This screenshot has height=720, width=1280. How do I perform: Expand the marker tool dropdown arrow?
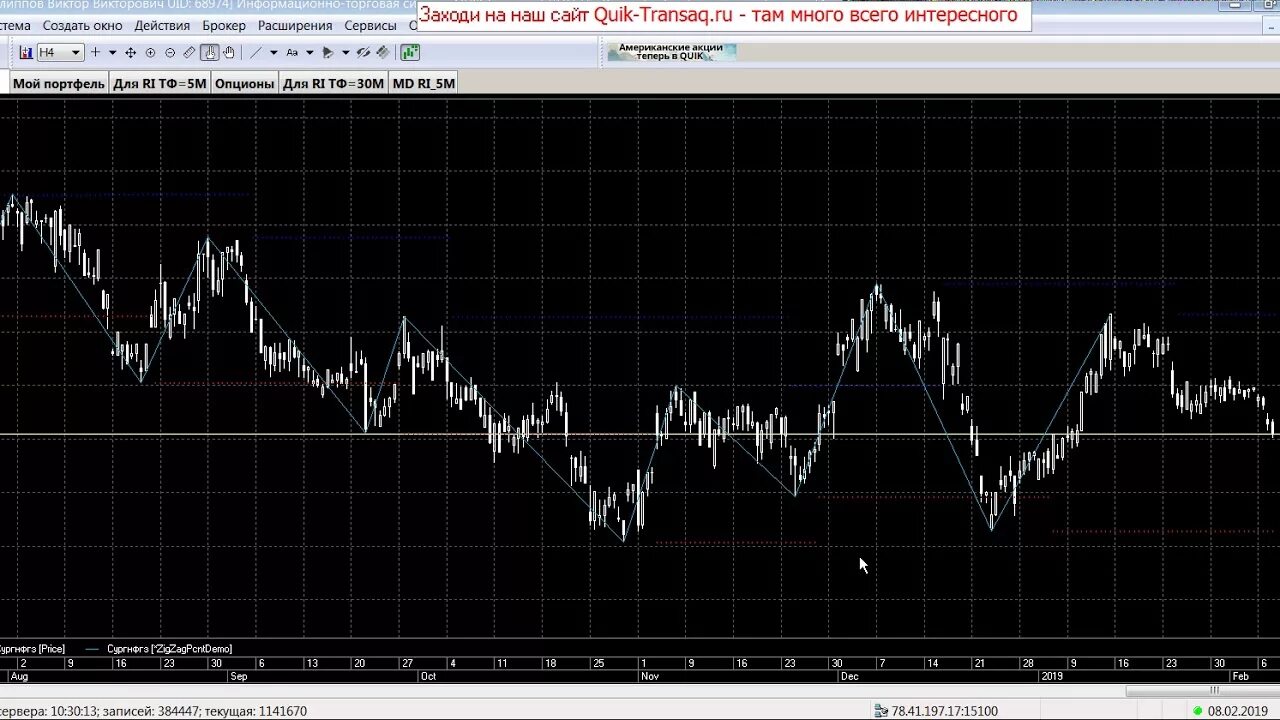346,52
